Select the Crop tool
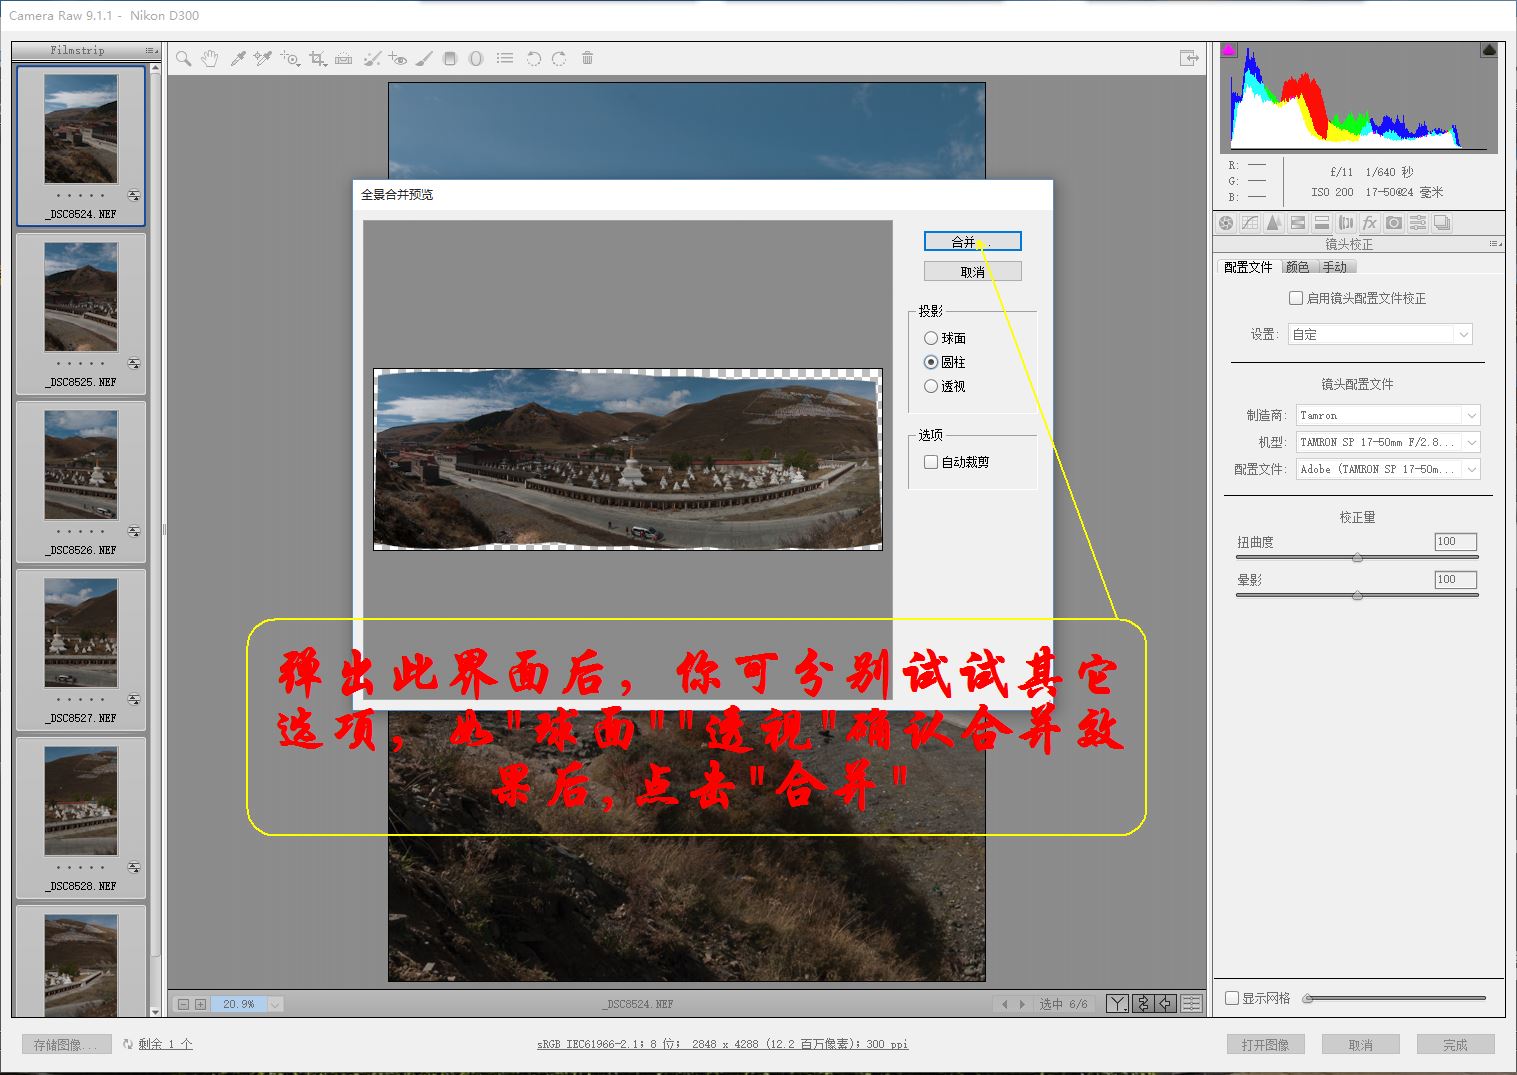The width and height of the screenshot is (1517, 1075). (318, 59)
